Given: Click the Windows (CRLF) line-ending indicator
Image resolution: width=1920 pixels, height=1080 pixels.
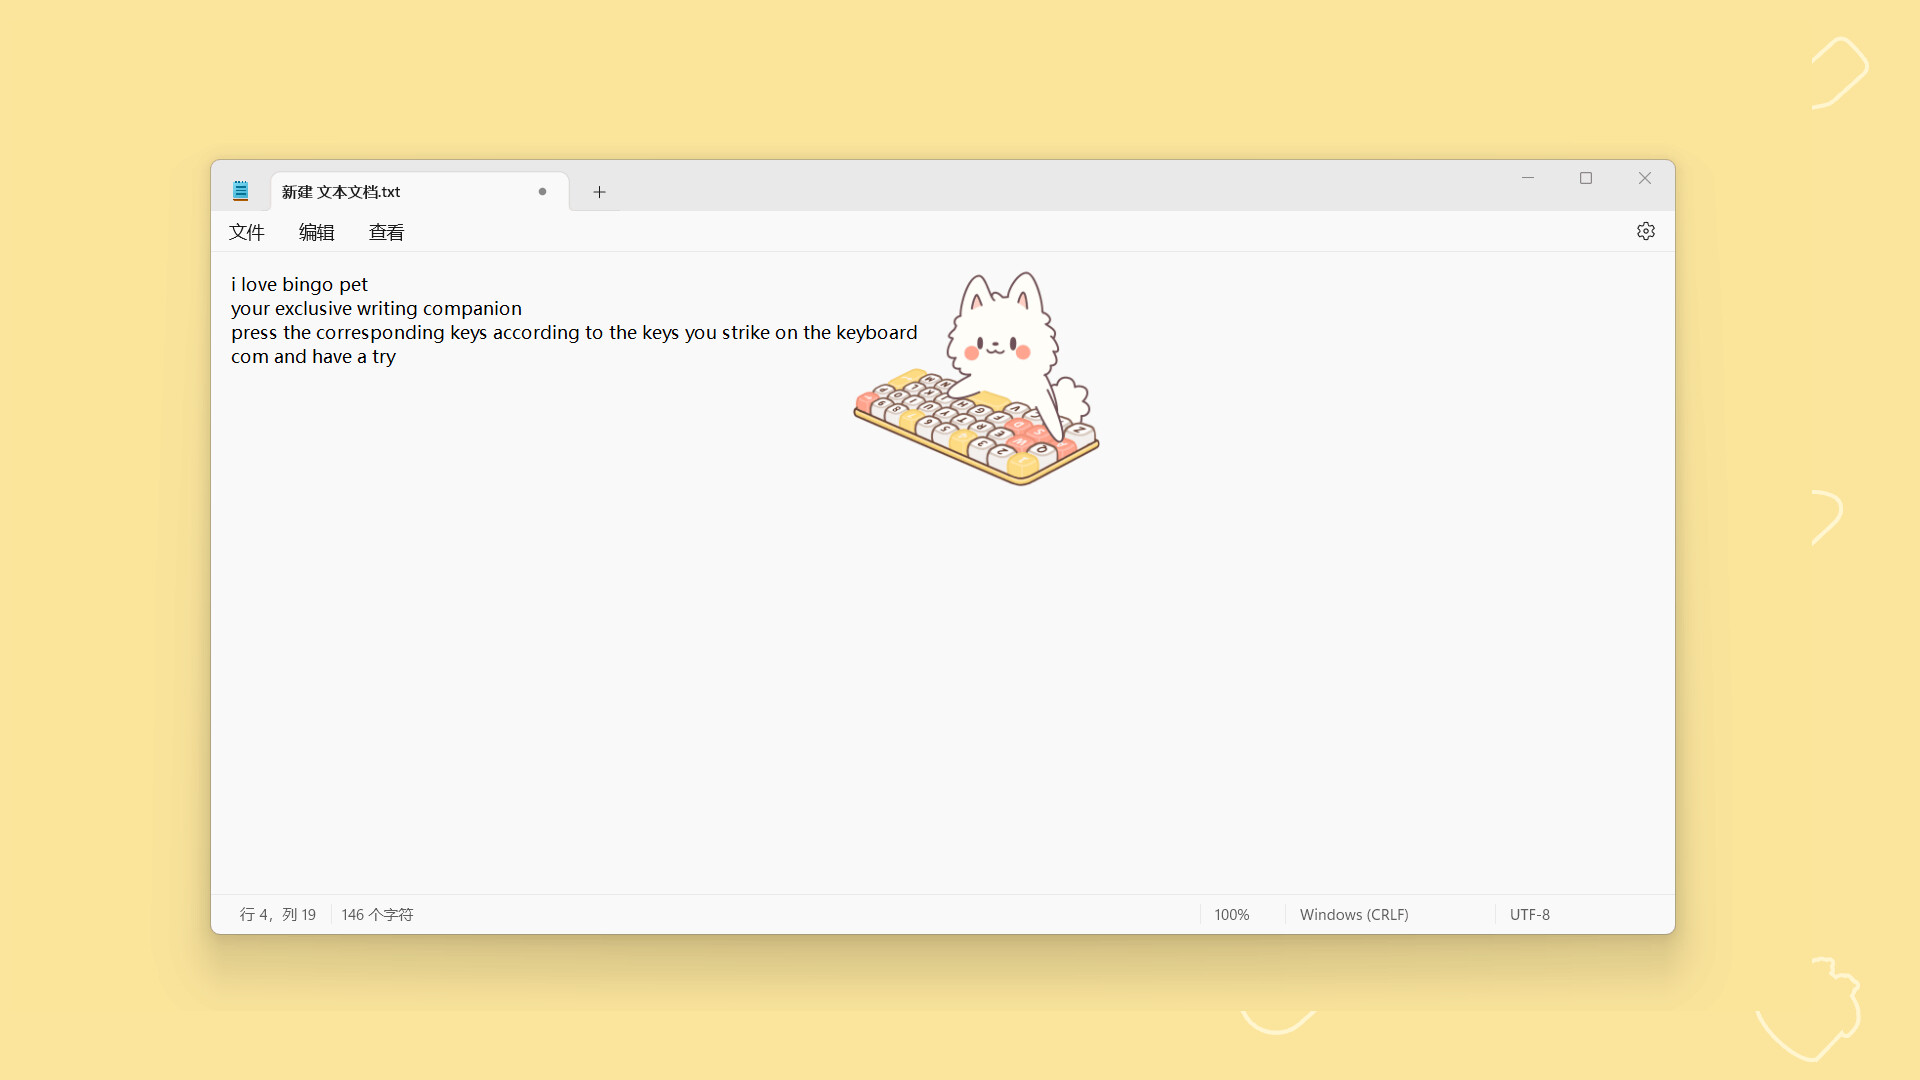Looking at the screenshot, I should pos(1354,914).
